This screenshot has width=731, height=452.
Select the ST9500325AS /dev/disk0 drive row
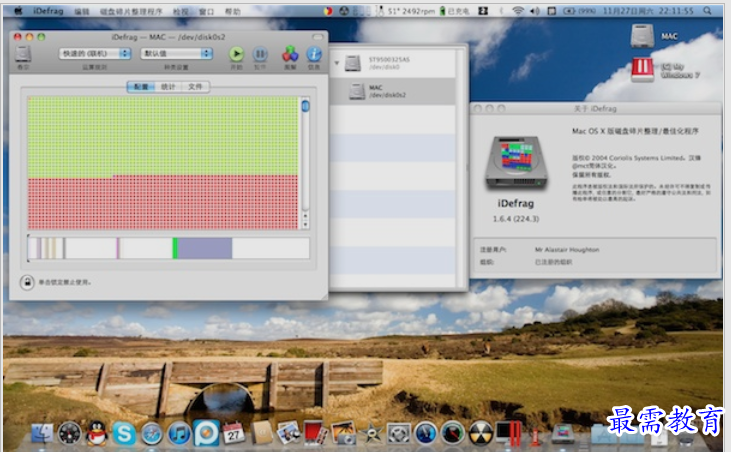tap(393, 63)
